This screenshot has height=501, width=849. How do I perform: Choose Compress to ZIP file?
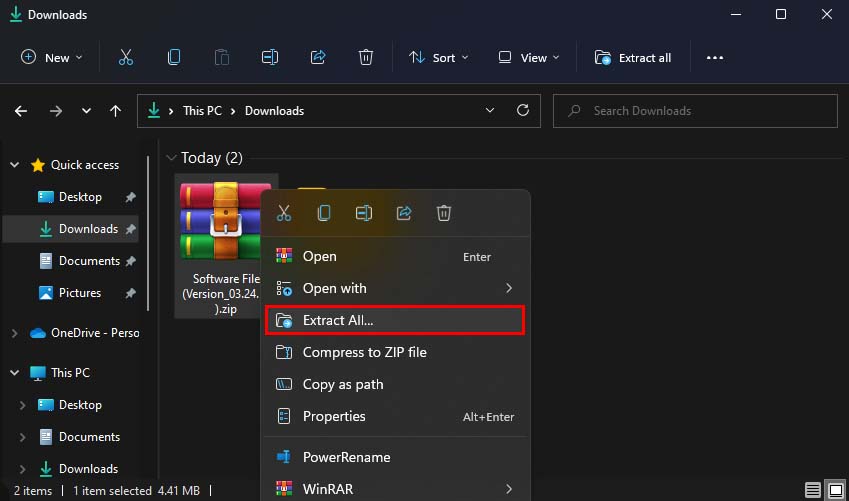click(364, 352)
